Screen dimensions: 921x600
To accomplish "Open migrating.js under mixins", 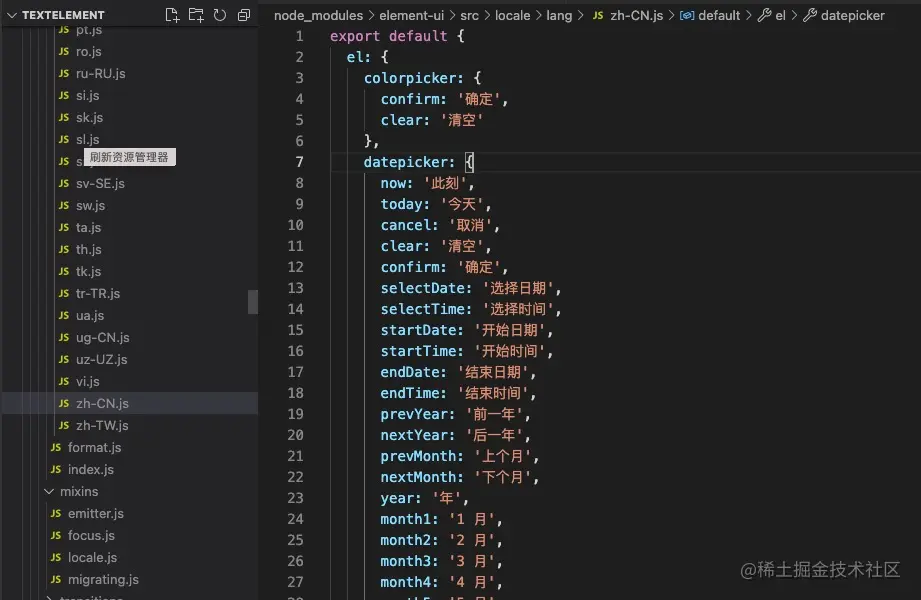I will point(103,579).
